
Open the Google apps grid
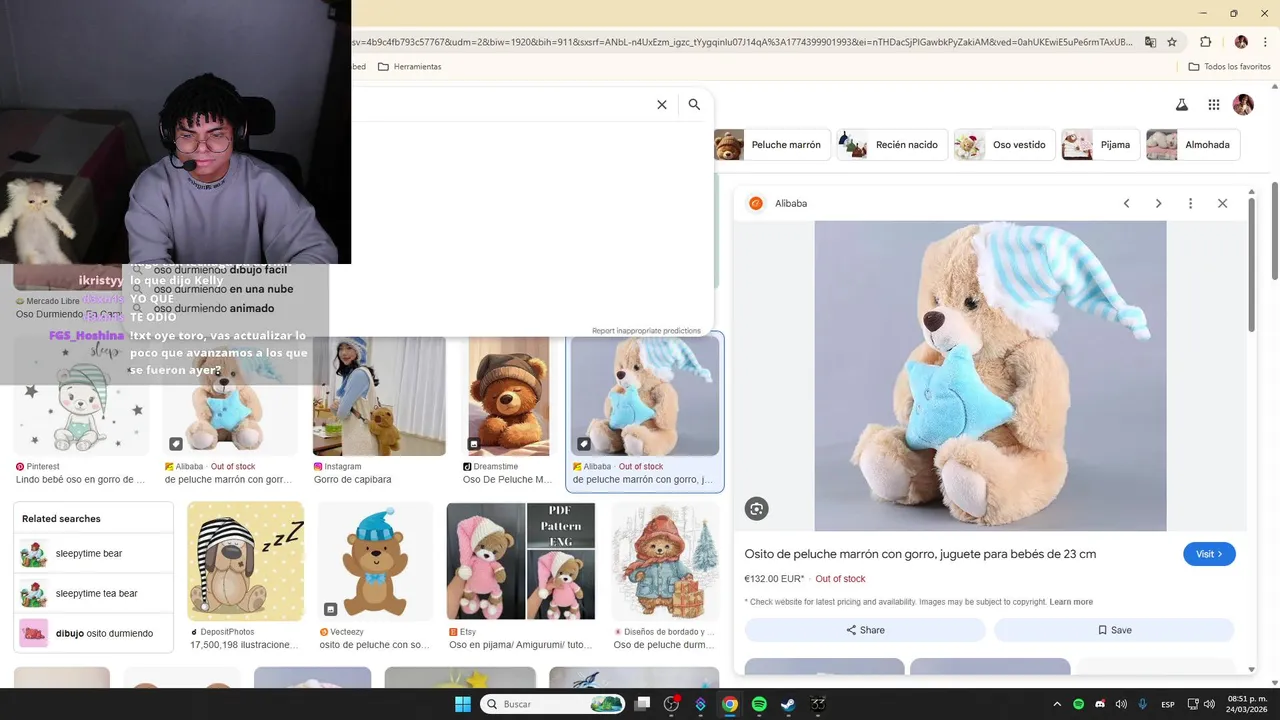point(1213,104)
